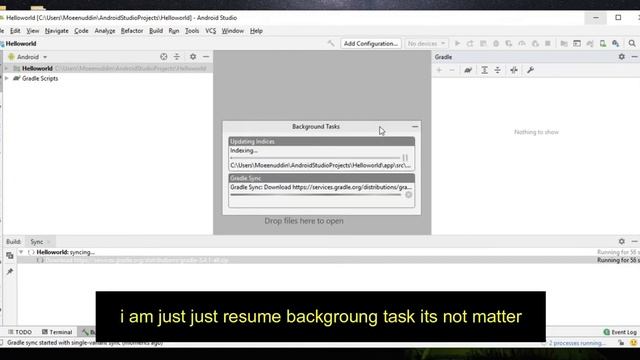Open Project panel gear settings
Viewport: 640px width, 360px height.
pos(193,57)
